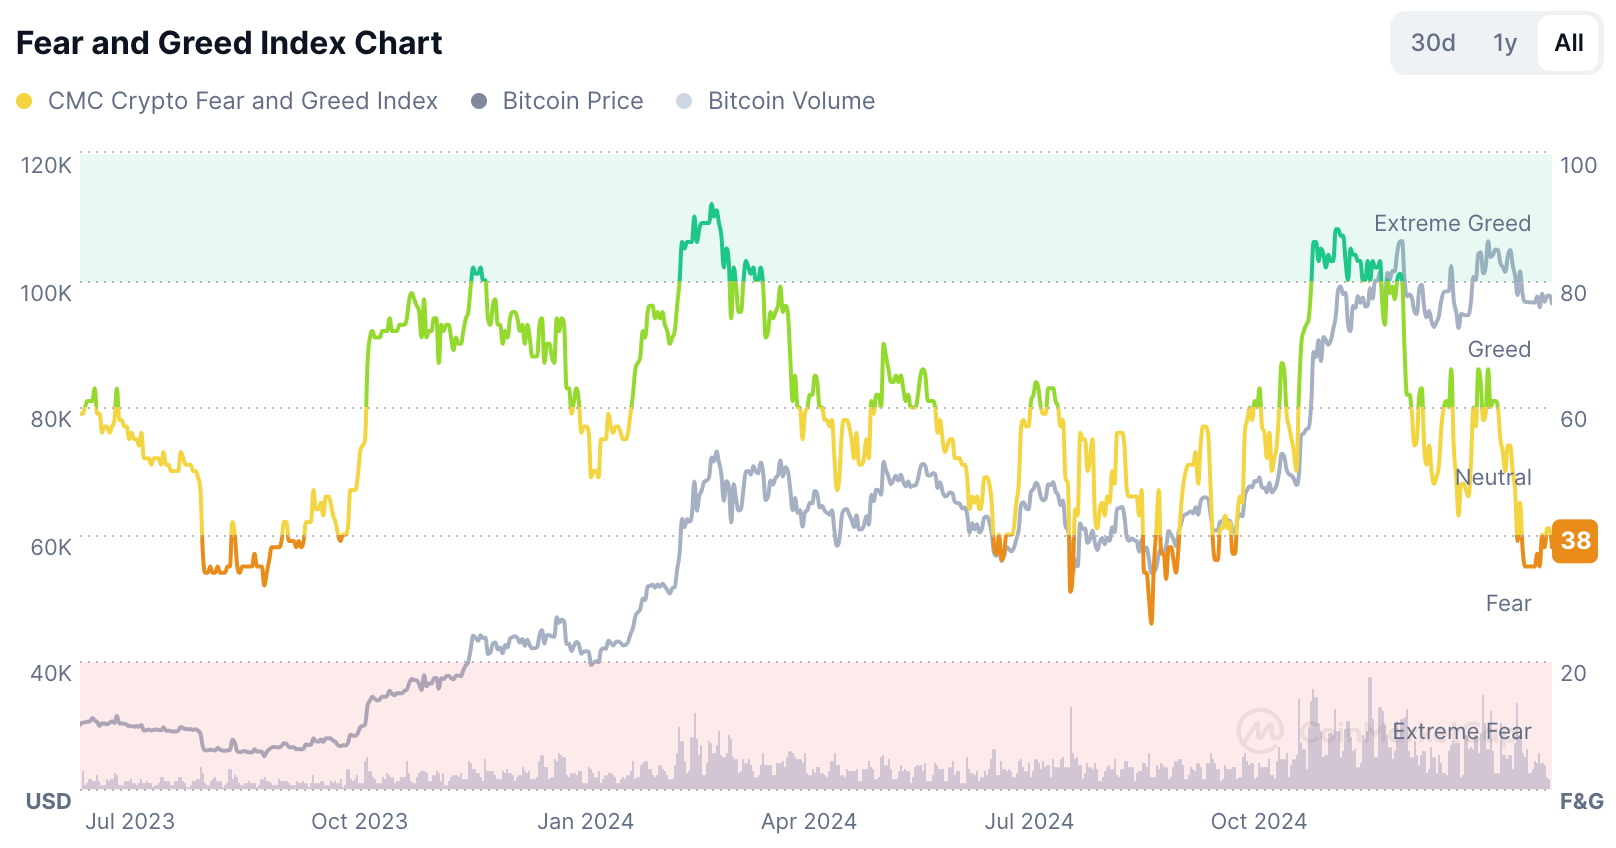Click the Neutral level label on the chart
Viewport: 1616px width, 848px height.
(1495, 477)
